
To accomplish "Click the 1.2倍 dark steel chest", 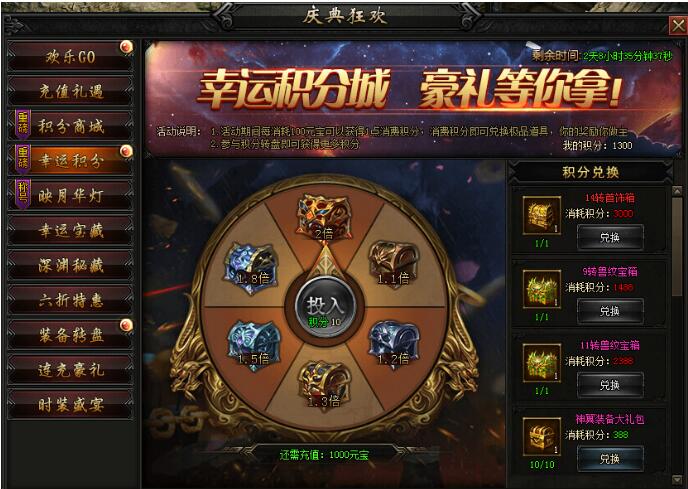I will [x=394, y=344].
